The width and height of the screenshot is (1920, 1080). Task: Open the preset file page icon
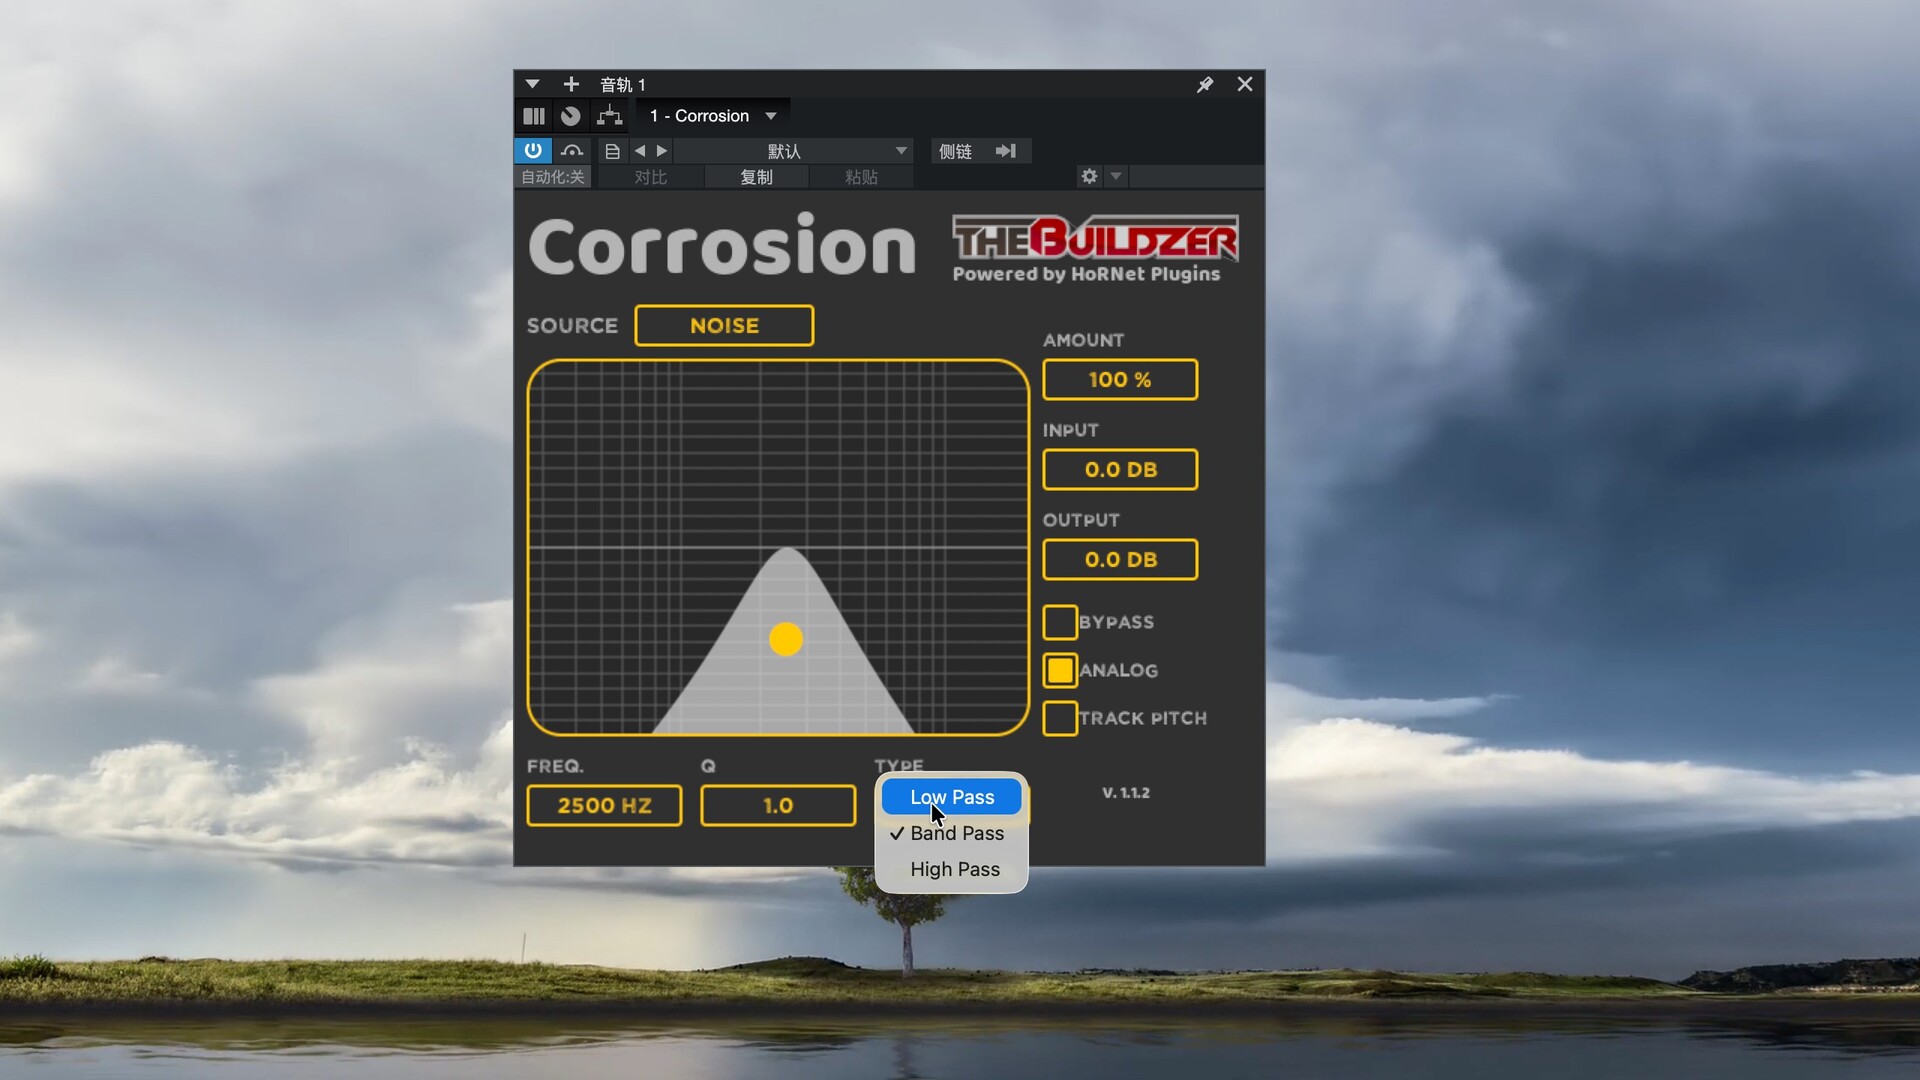pos(612,151)
